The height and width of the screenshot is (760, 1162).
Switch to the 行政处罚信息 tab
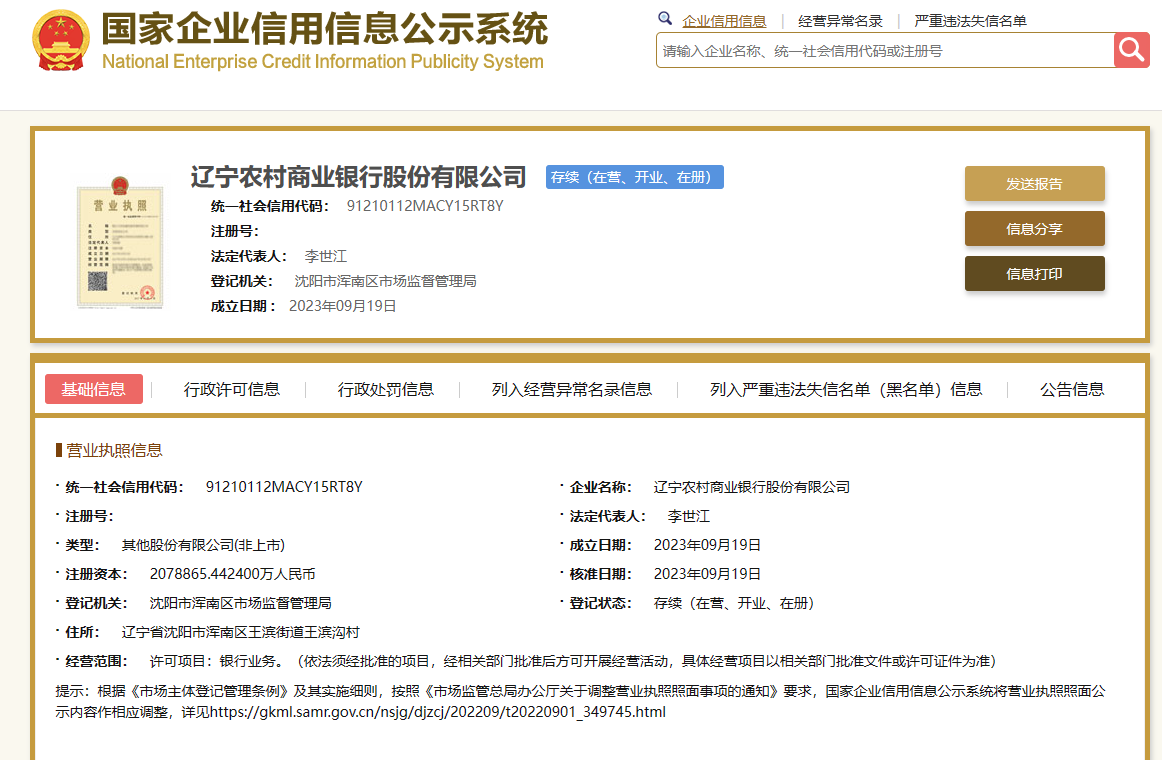(x=386, y=390)
